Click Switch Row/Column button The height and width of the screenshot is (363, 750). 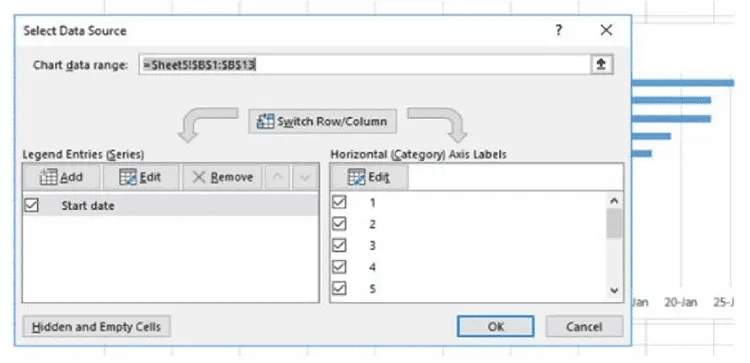pos(322,121)
